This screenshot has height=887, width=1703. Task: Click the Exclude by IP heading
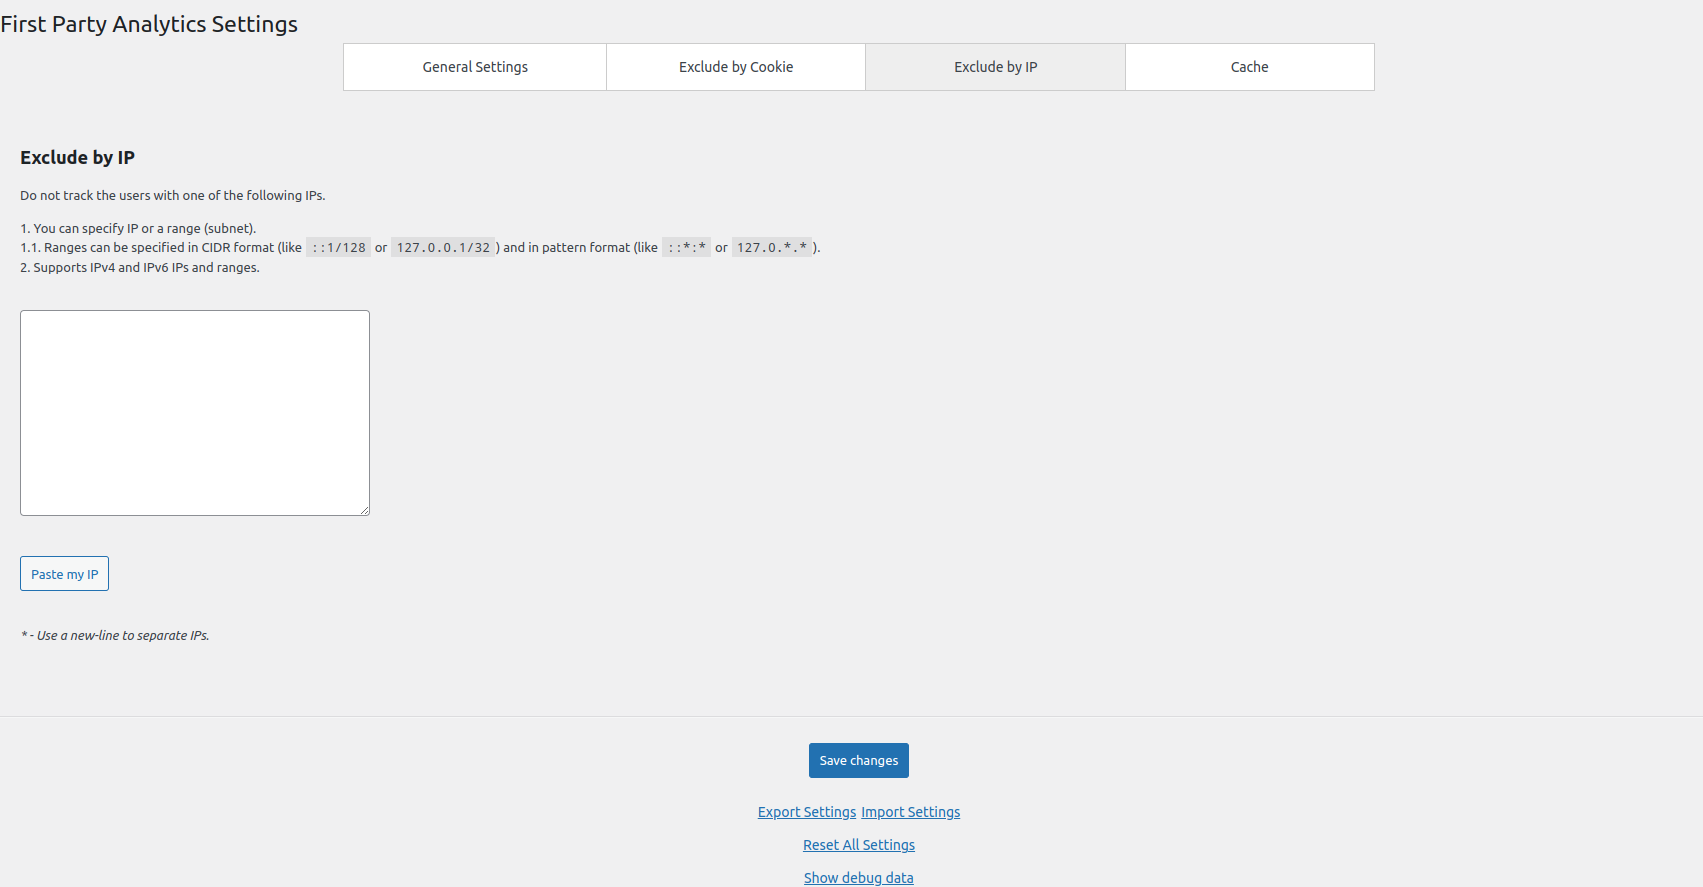click(77, 158)
